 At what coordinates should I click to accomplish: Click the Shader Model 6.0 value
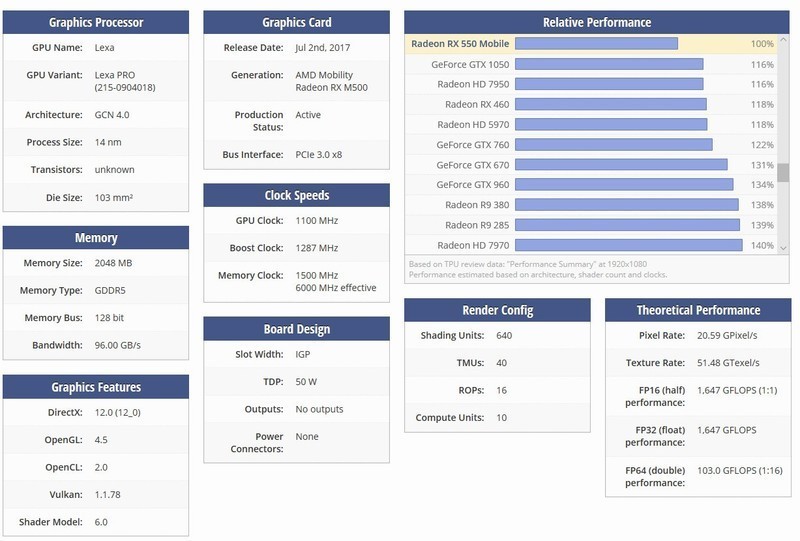[x=101, y=522]
